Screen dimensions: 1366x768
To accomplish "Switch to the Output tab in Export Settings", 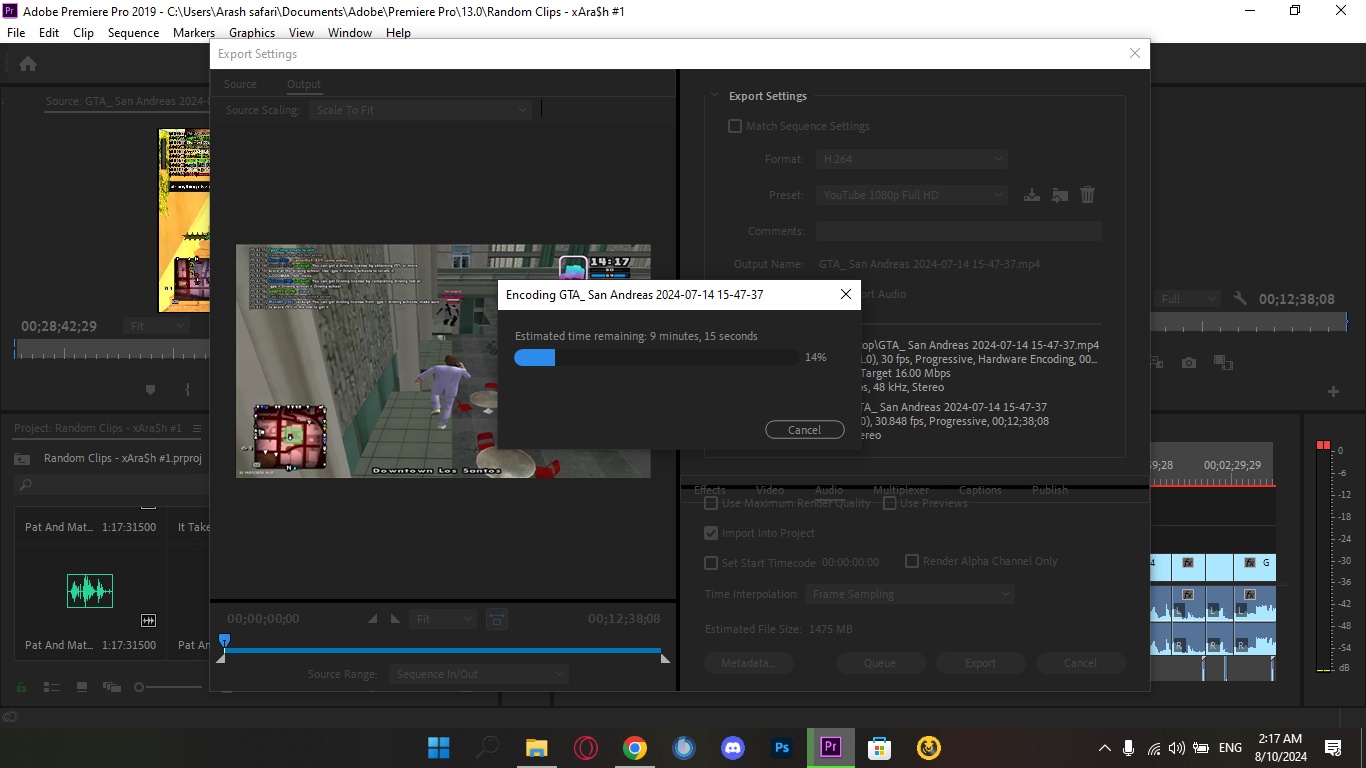I will click(x=304, y=84).
